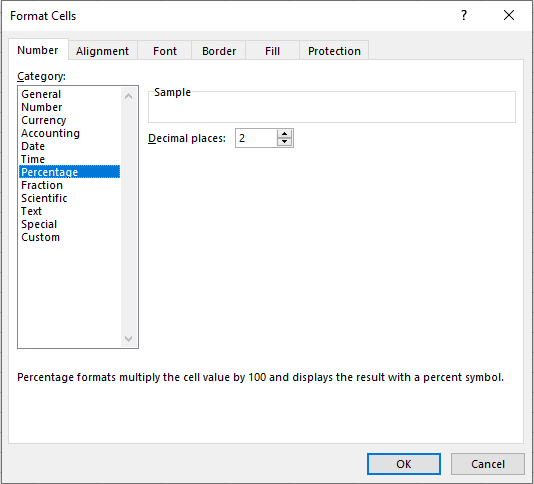
Task: Go to the Border tab
Action: [219, 51]
